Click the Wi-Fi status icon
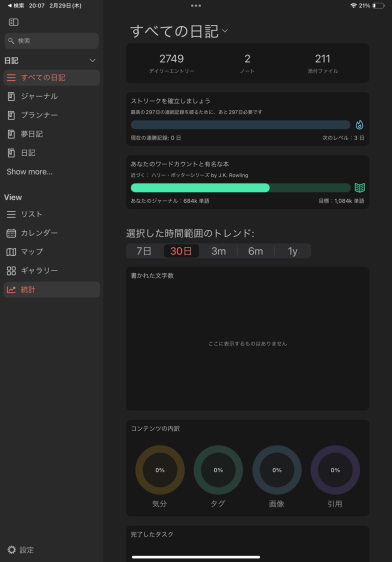This screenshot has height=562, width=392. click(x=353, y=6)
